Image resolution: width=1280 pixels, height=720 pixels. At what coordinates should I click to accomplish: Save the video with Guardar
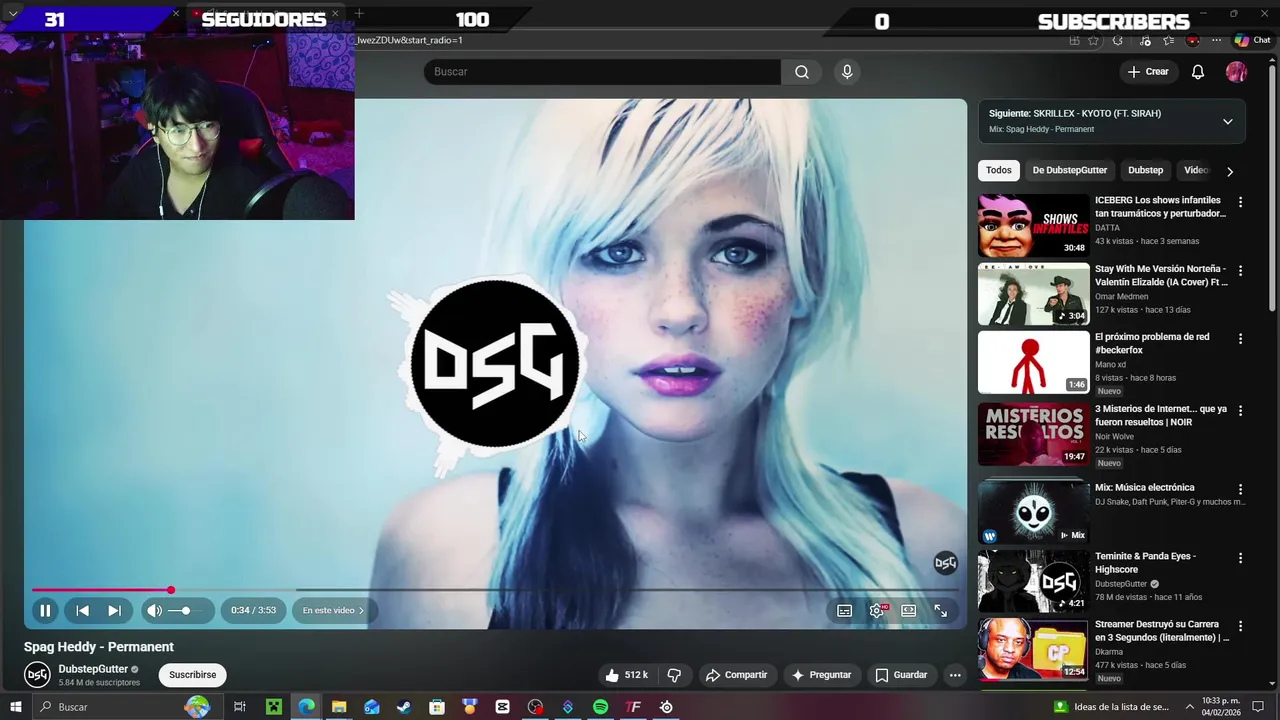[902, 675]
